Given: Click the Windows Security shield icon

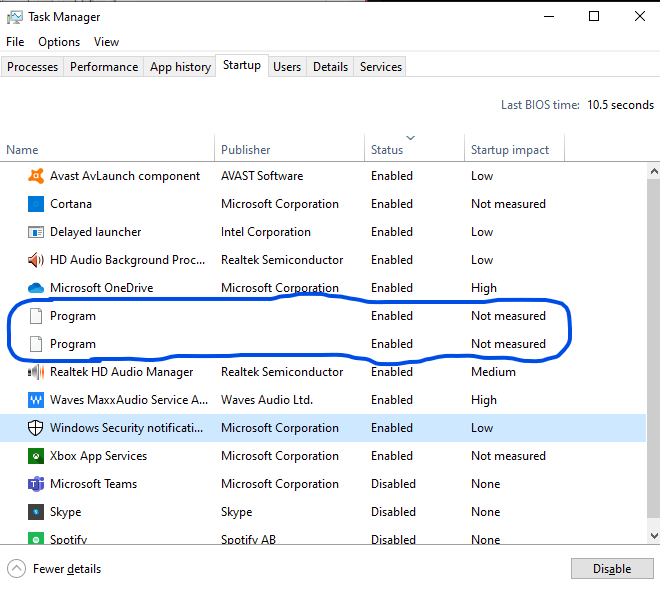Looking at the screenshot, I should point(36,428).
